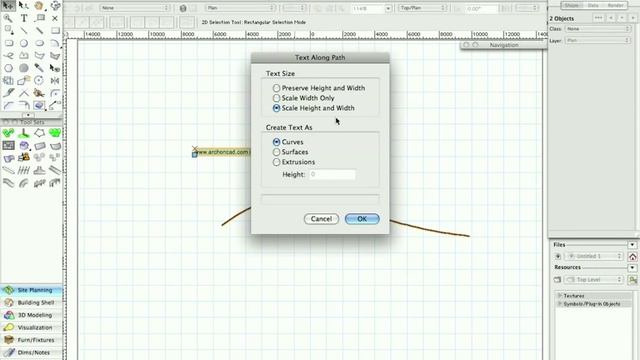640x360 pixels.
Task: Open the Resources menu arrow
Action: click(632, 268)
